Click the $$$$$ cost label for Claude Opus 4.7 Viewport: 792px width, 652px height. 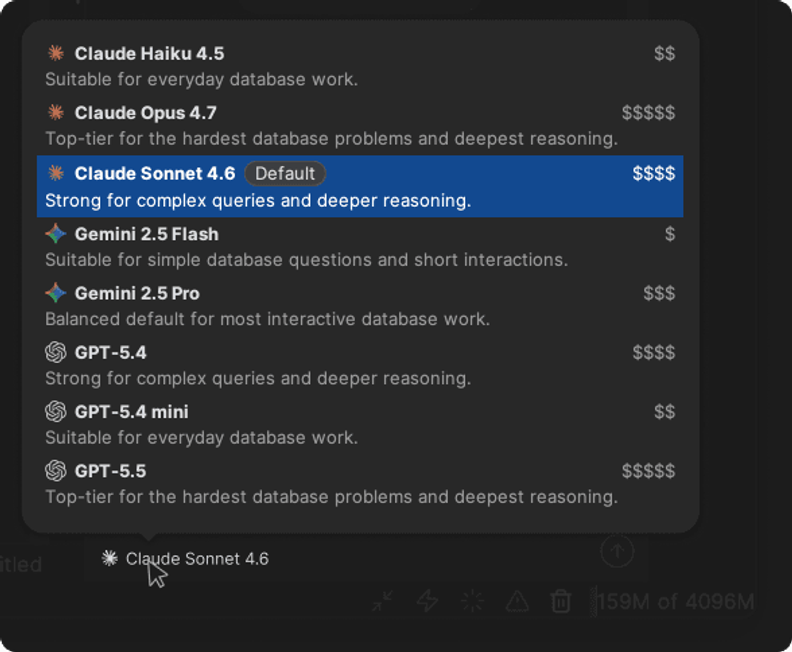[648, 113]
